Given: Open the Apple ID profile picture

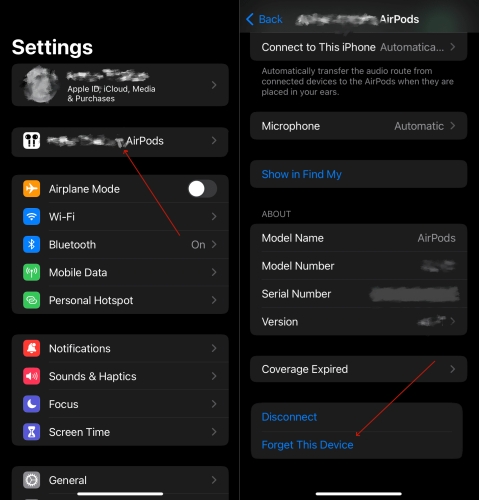Looking at the screenshot, I should (40, 85).
